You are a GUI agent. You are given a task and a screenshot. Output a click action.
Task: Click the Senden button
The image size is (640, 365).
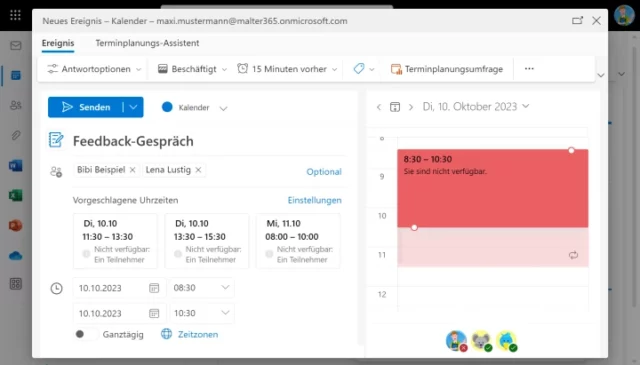pos(86,107)
